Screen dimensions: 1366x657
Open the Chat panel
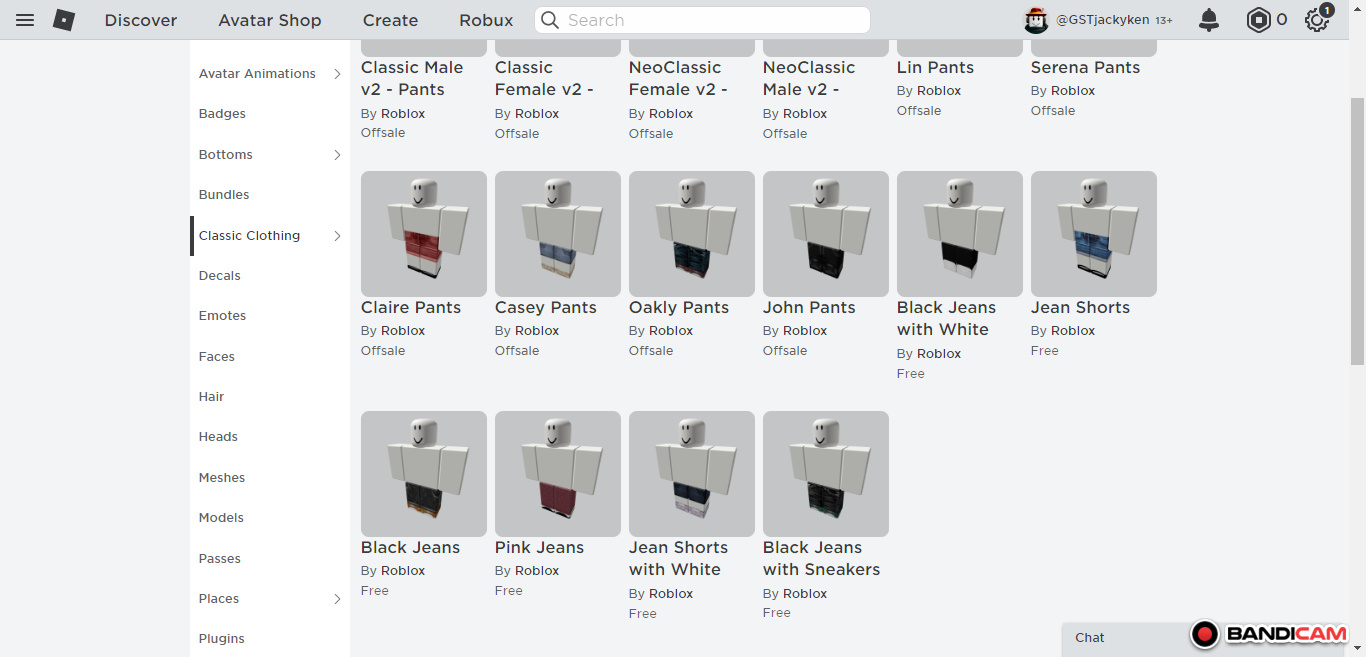(1090, 638)
